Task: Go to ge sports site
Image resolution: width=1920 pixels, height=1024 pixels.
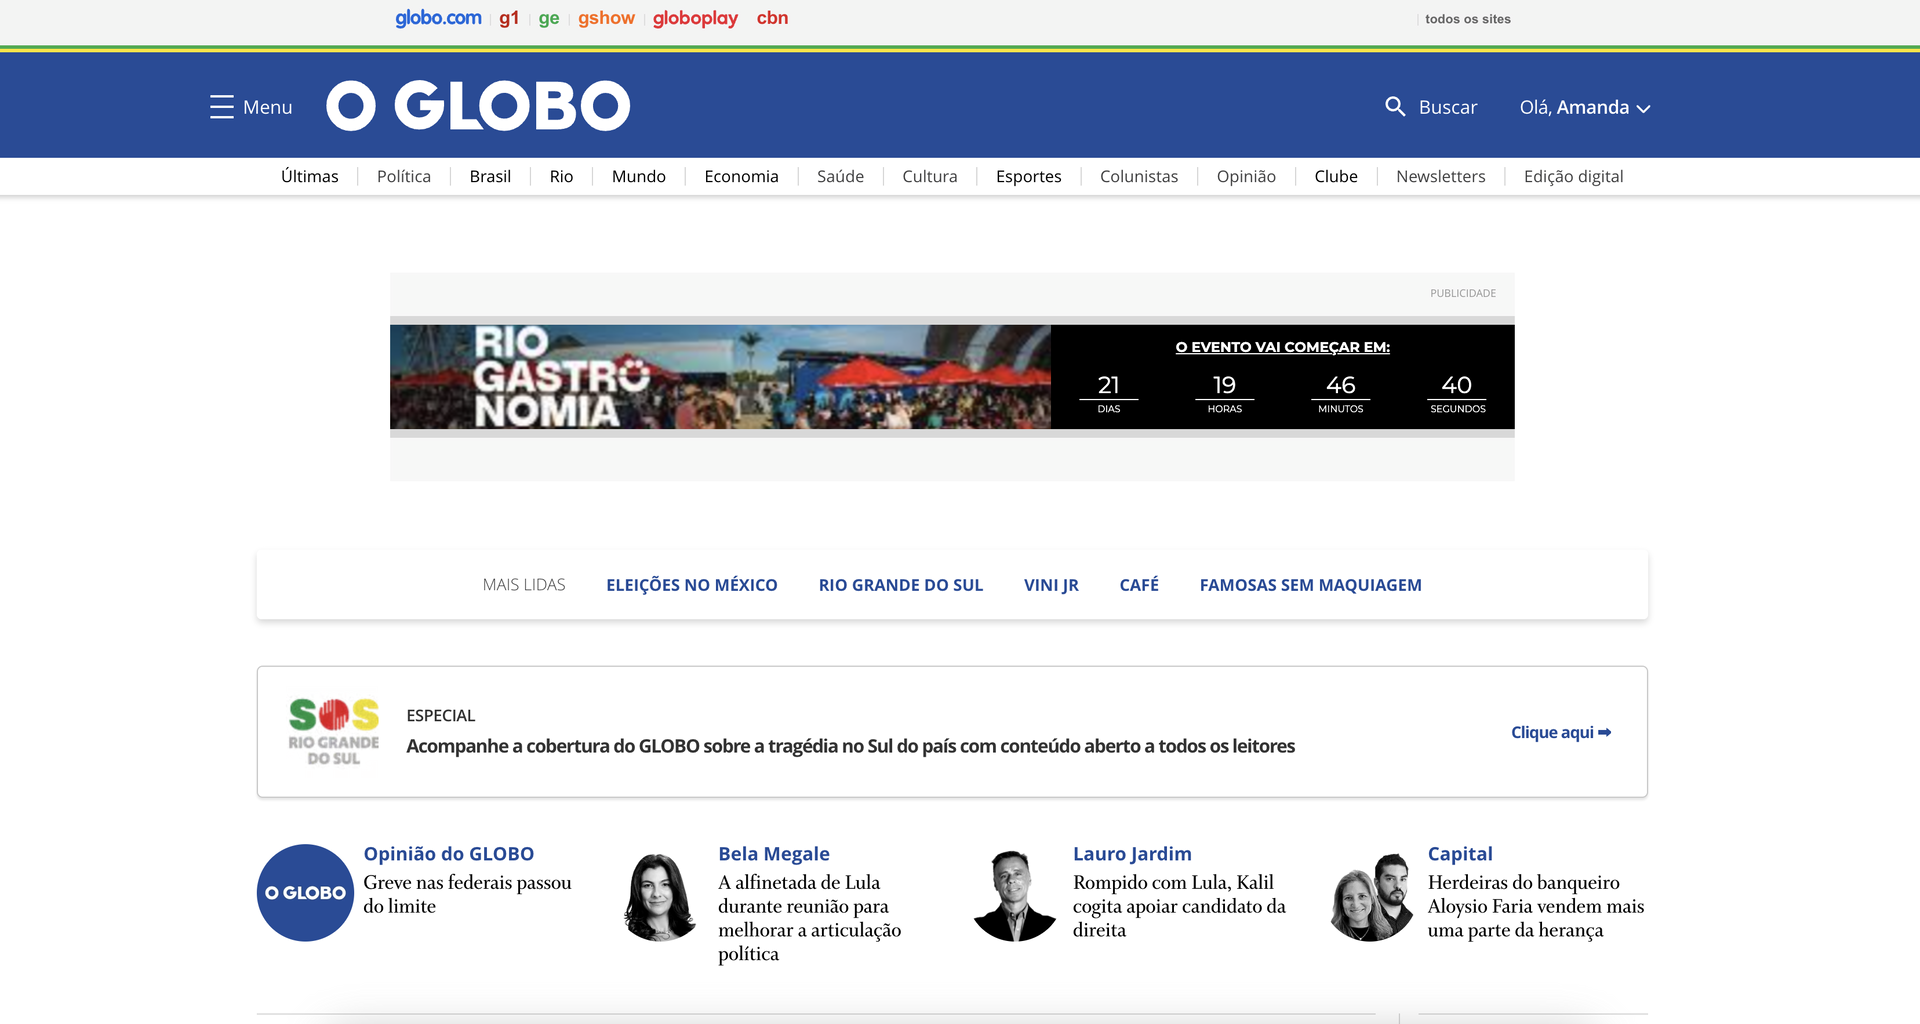Action: [x=549, y=18]
